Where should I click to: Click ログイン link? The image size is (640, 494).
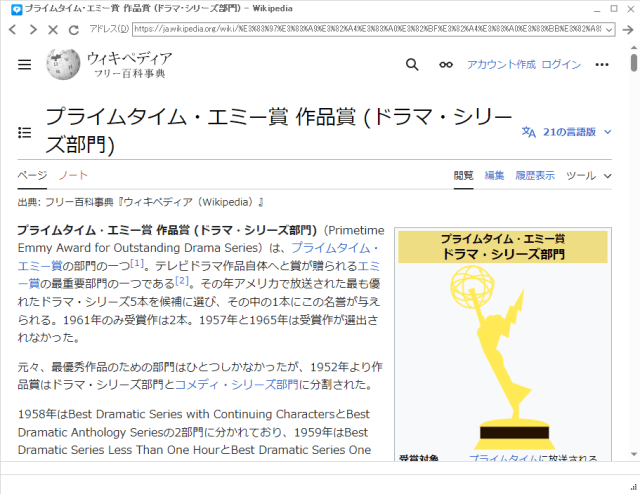[561, 65]
